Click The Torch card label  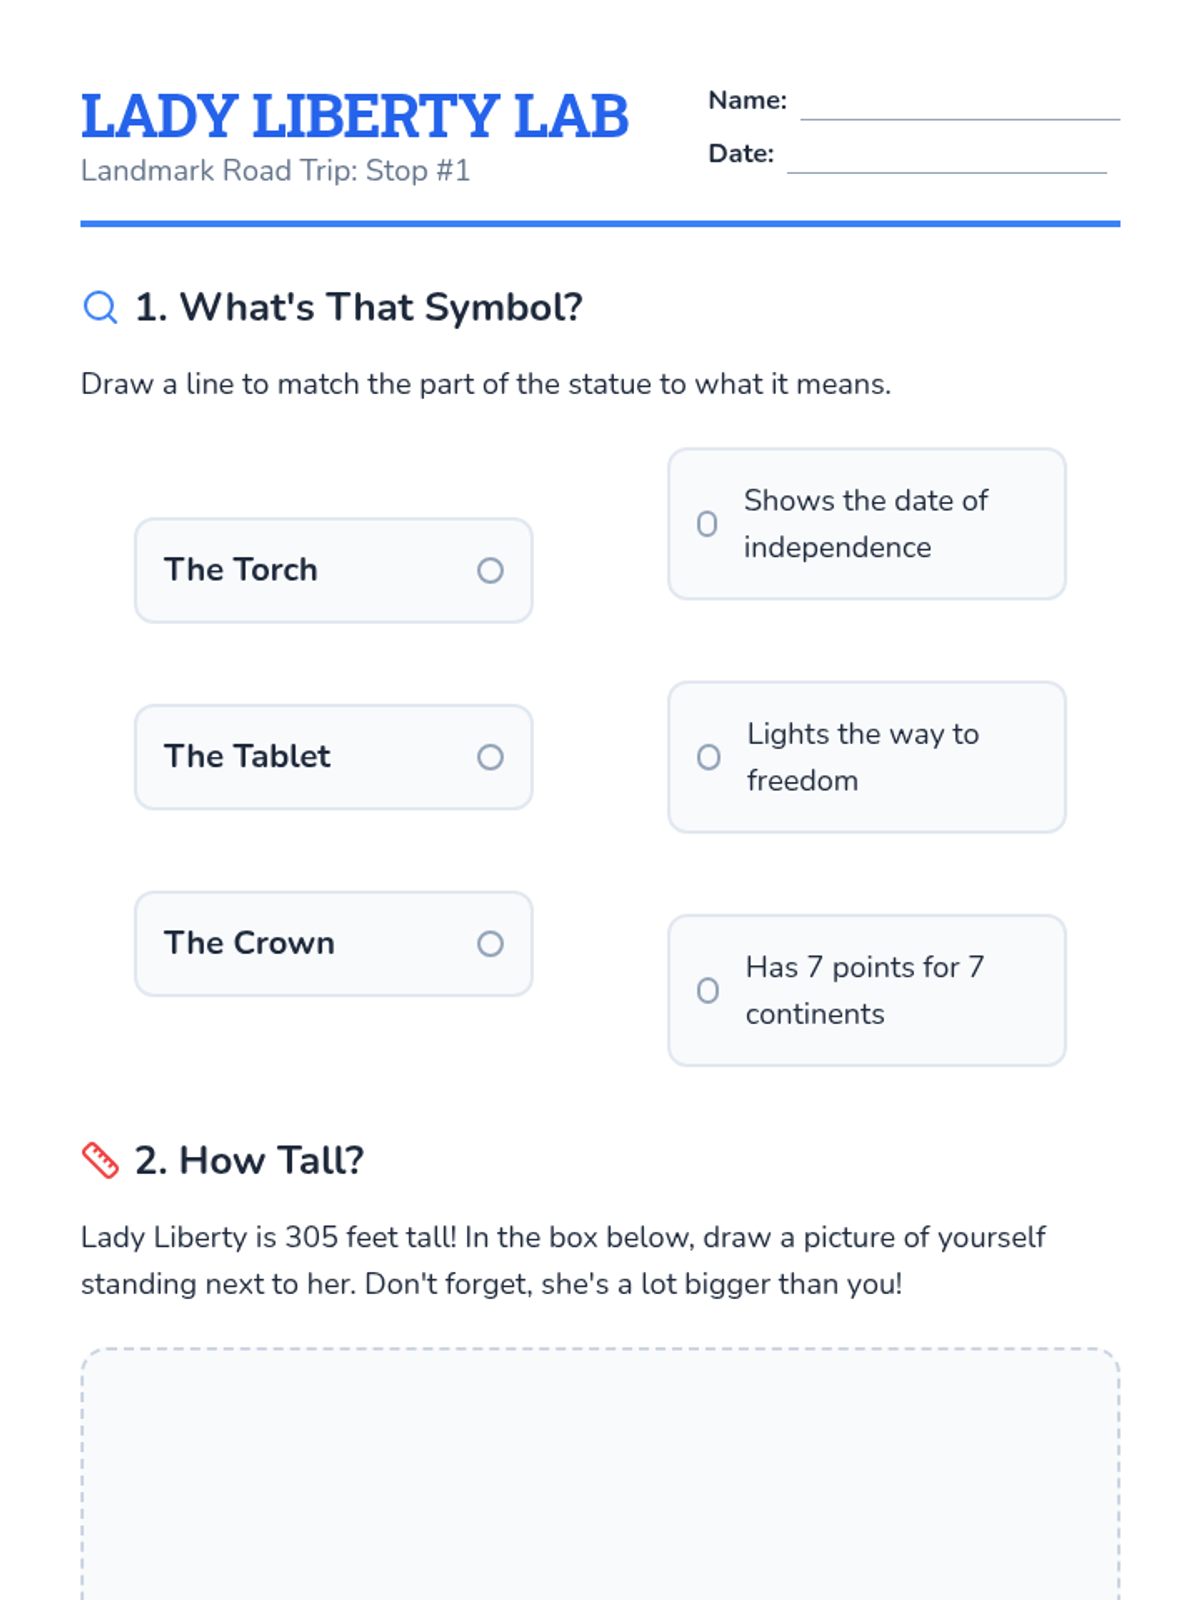click(x=241, y=570)
